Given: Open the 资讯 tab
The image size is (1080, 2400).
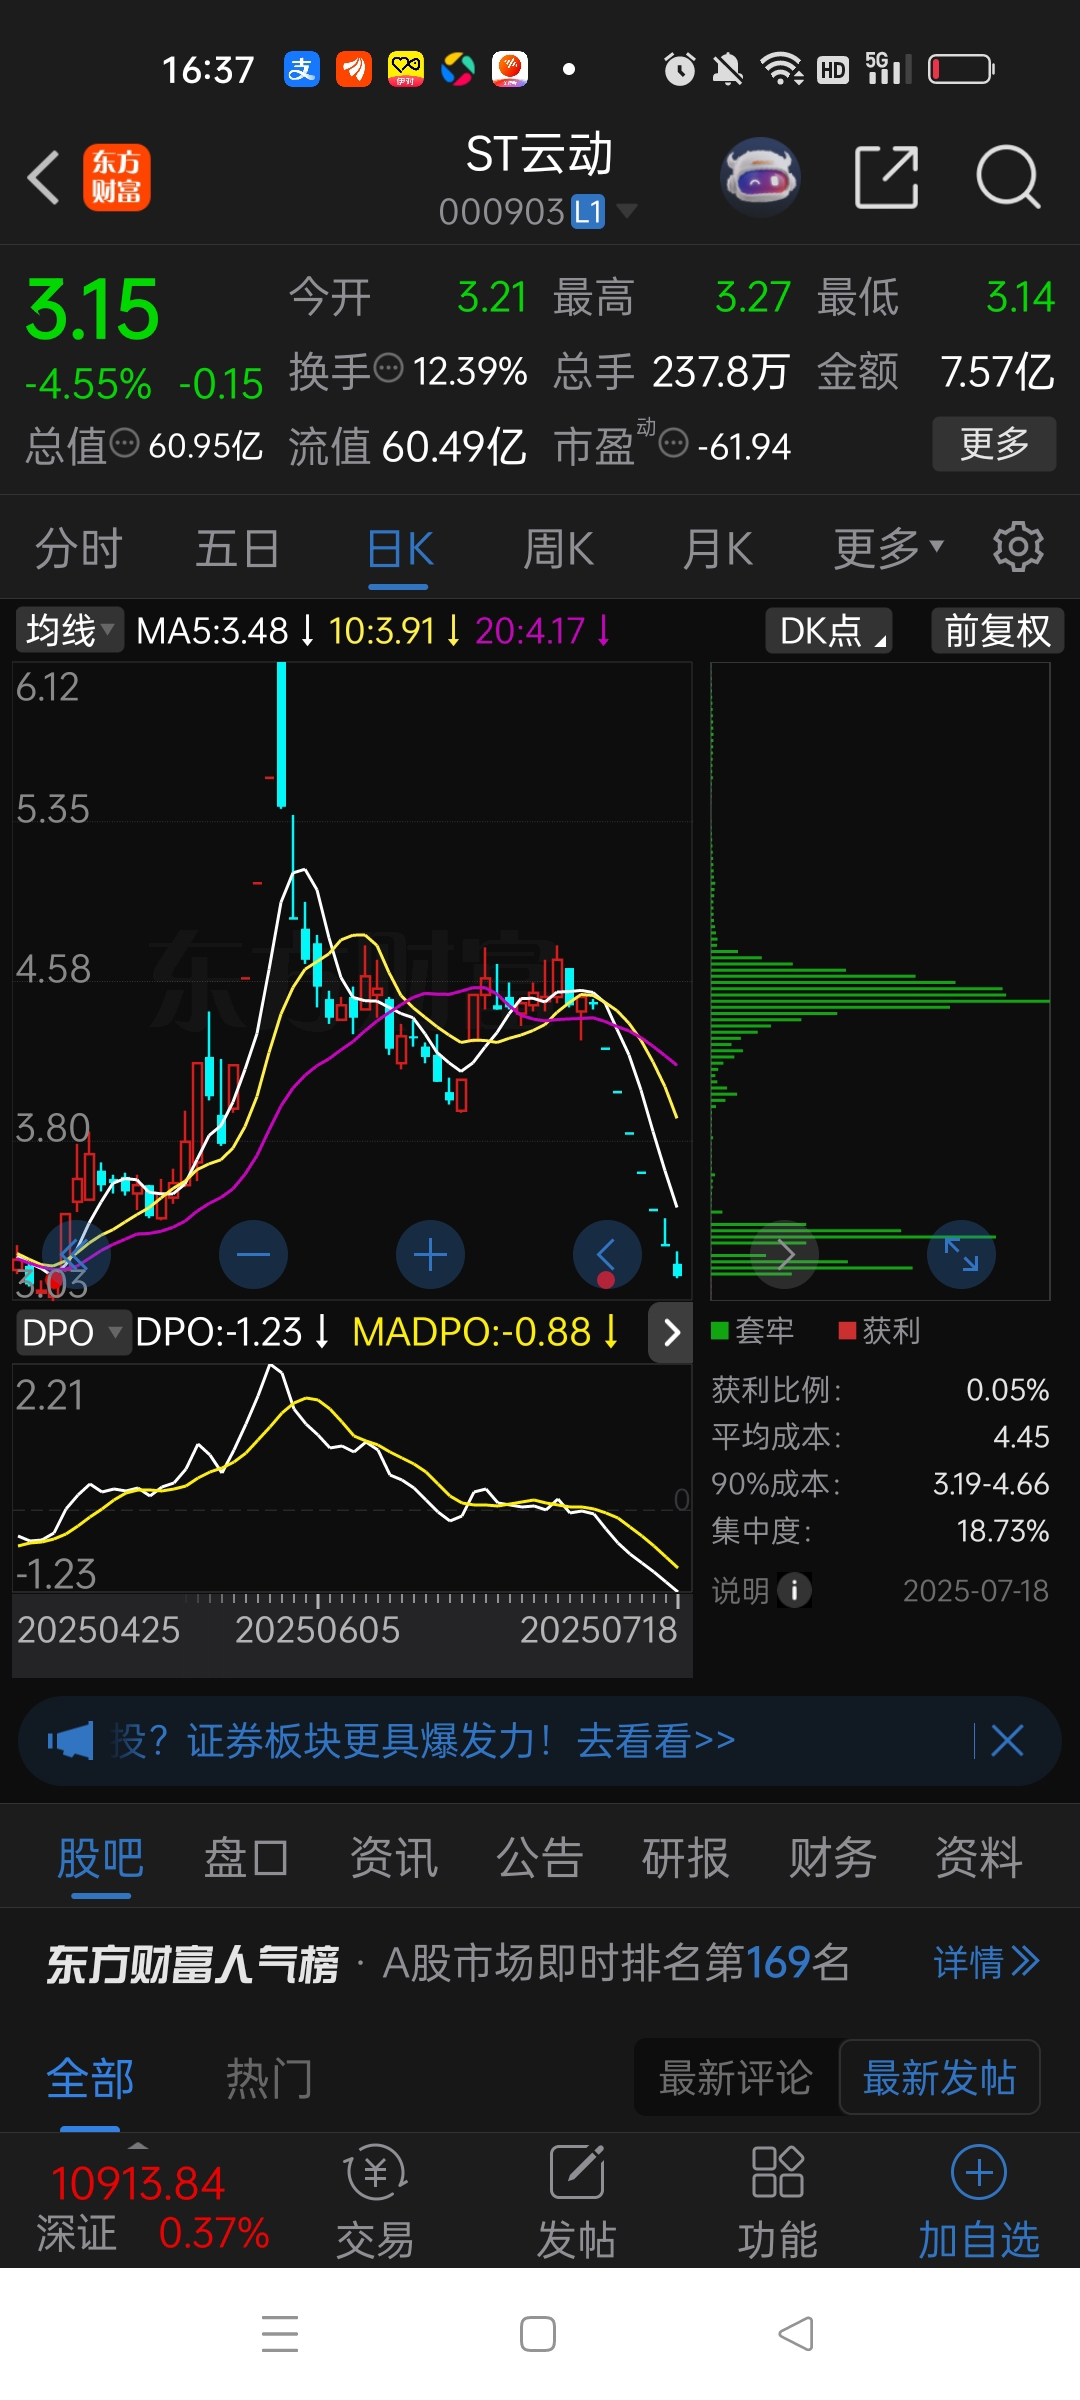Looking at the screenshot, I should click(x=393, y=1859).
